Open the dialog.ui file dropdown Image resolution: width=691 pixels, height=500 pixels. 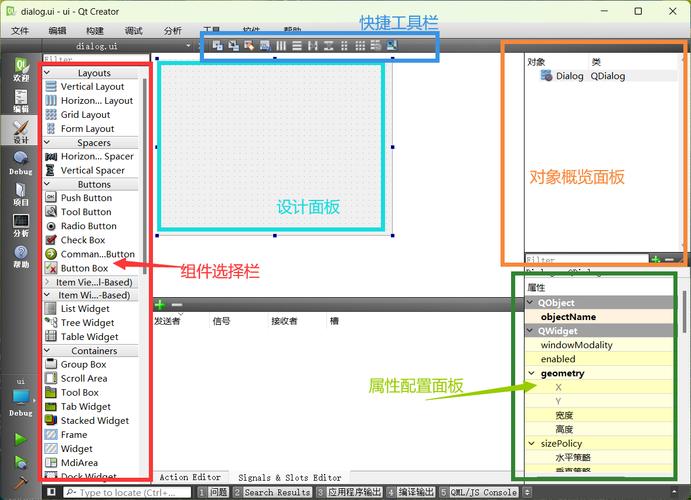pyautogui.click(x=189, y=45)
